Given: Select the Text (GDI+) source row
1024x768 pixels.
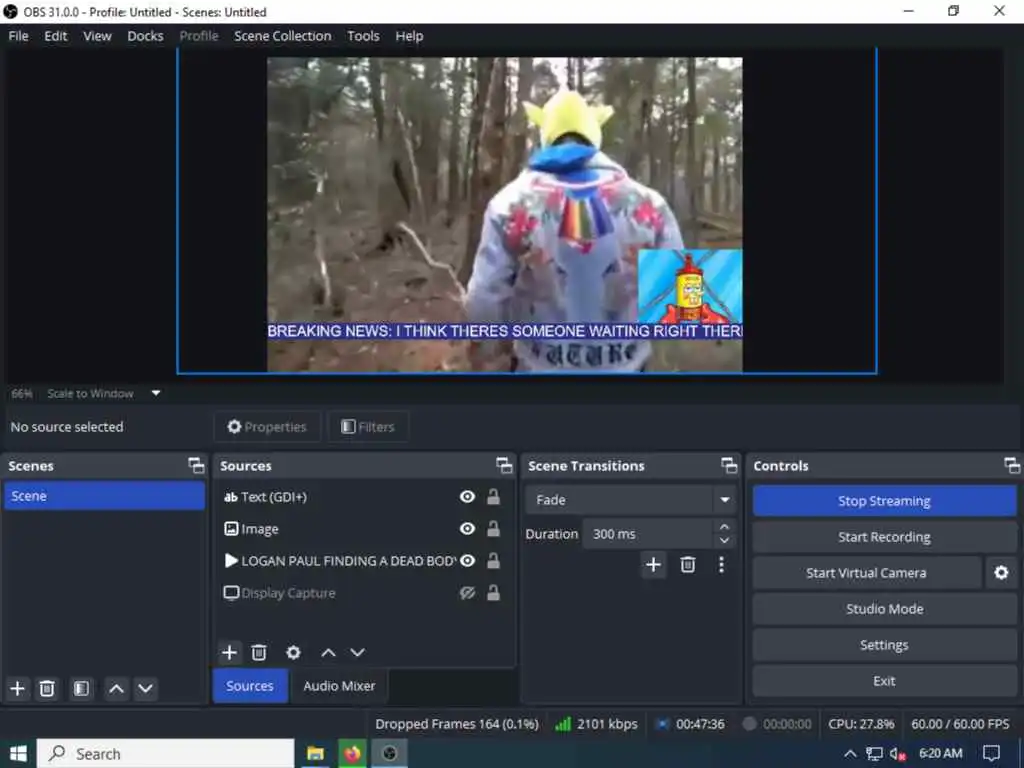Looking at the screenshot, I should (363, 497).
